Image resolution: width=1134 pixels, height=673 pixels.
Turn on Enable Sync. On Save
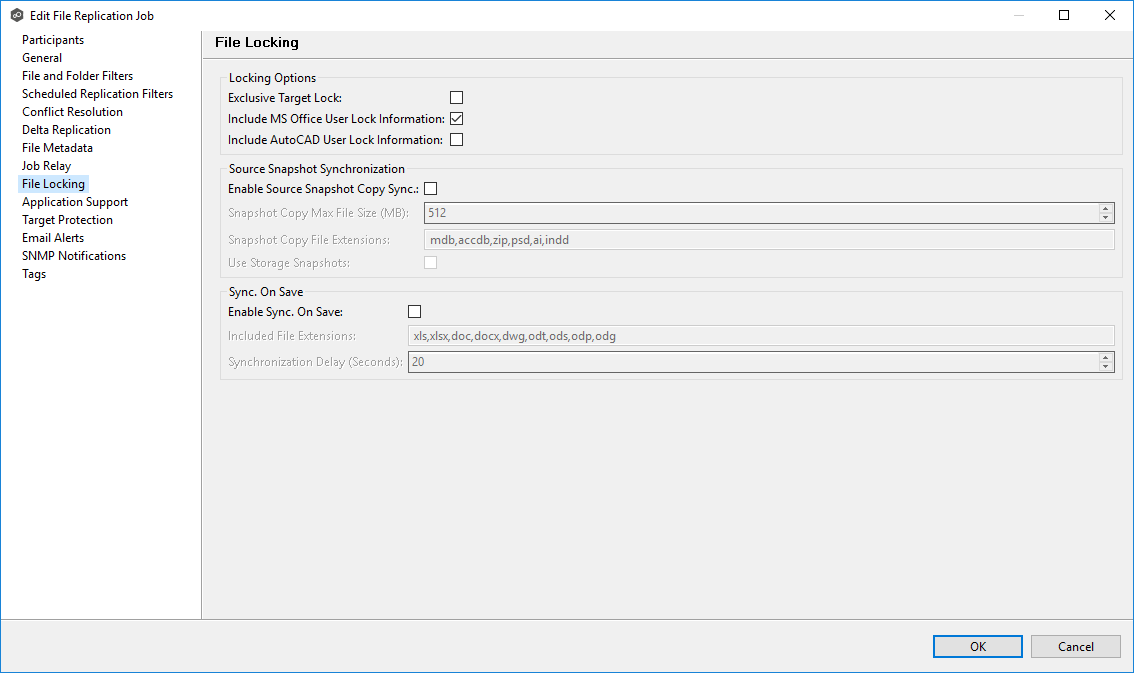(x=415, y=312)
